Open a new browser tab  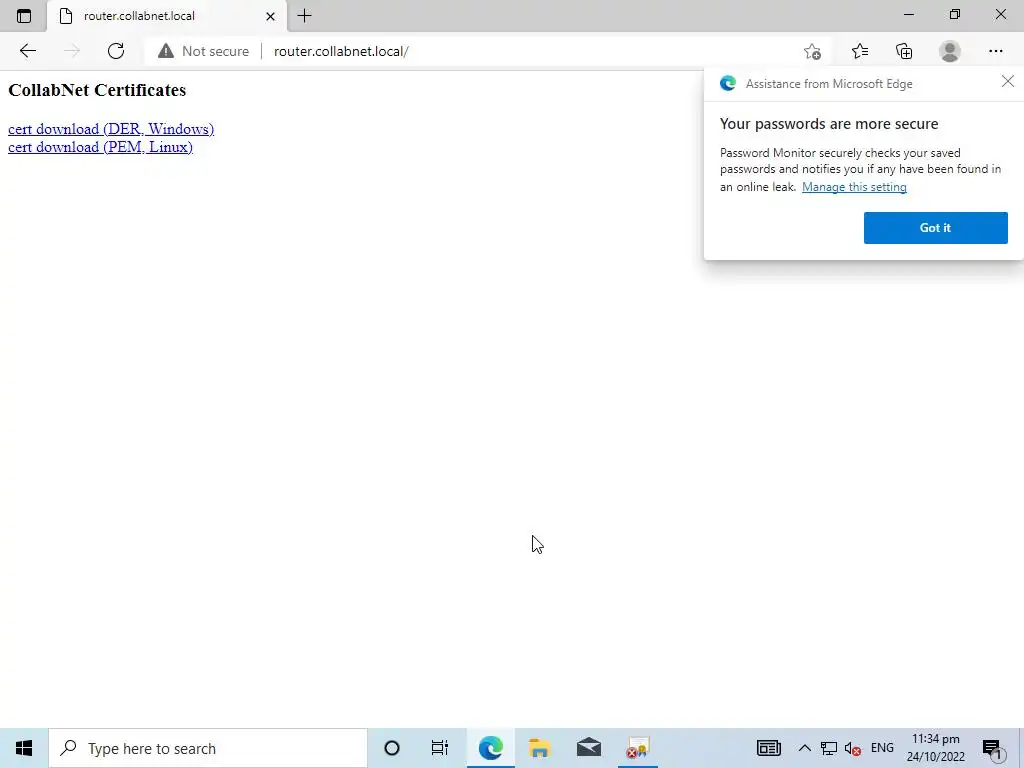point(304,16)
